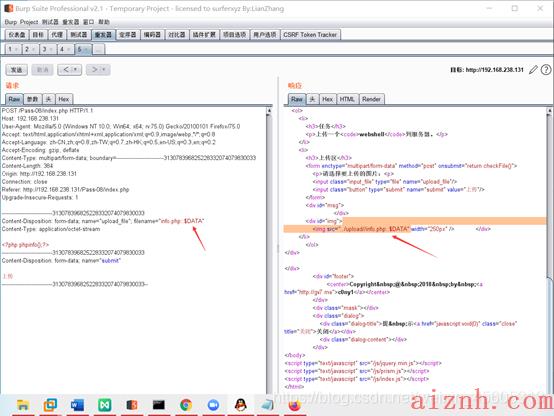Image resolution: width=554 pixels, height=416 pixels.
Task: Open Microsoft Word from the taskbar
Action: (77, 405)
